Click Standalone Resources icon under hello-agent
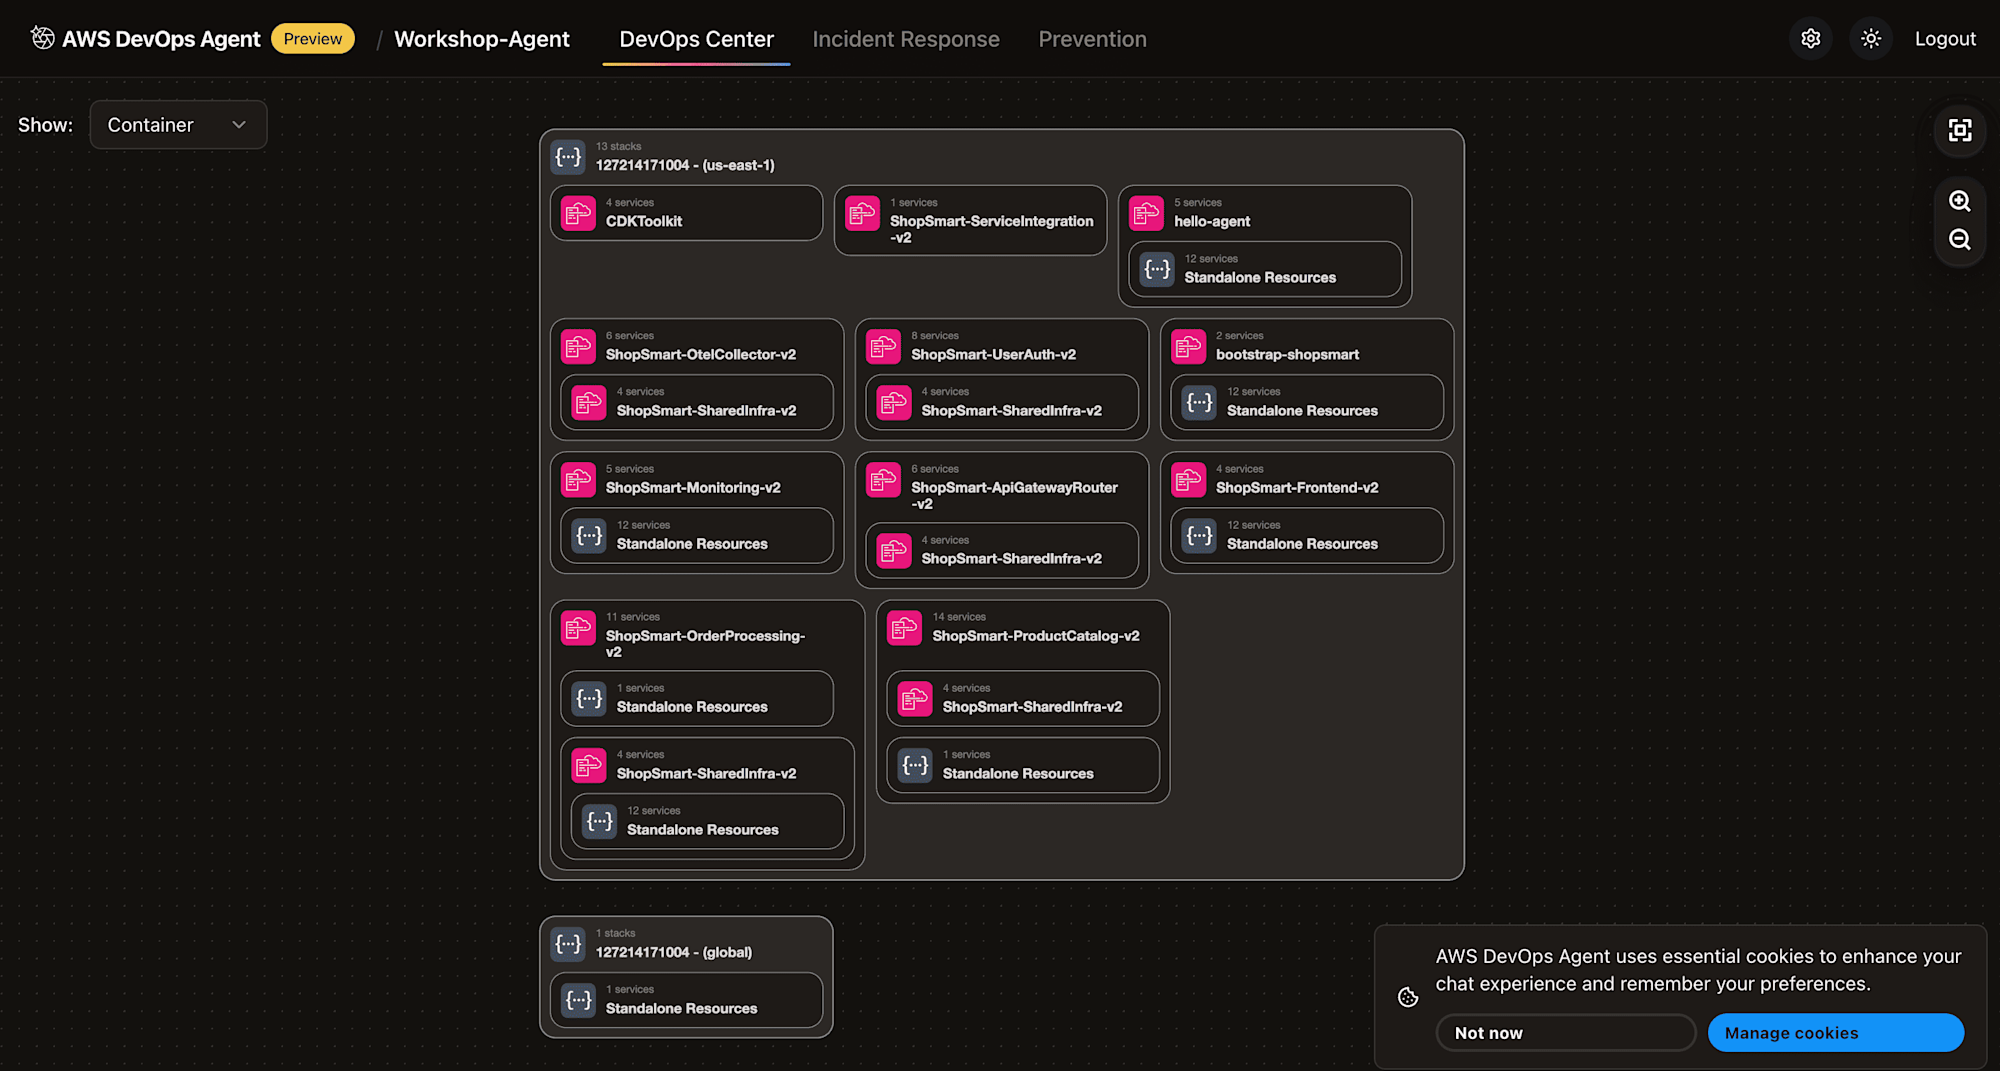The height and width of the screenshot is (1071, 2000). [x=1157, y=269]
